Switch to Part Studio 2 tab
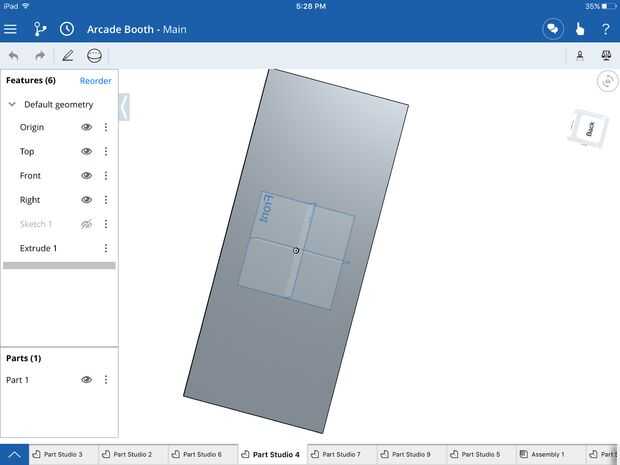 (133, 455)
